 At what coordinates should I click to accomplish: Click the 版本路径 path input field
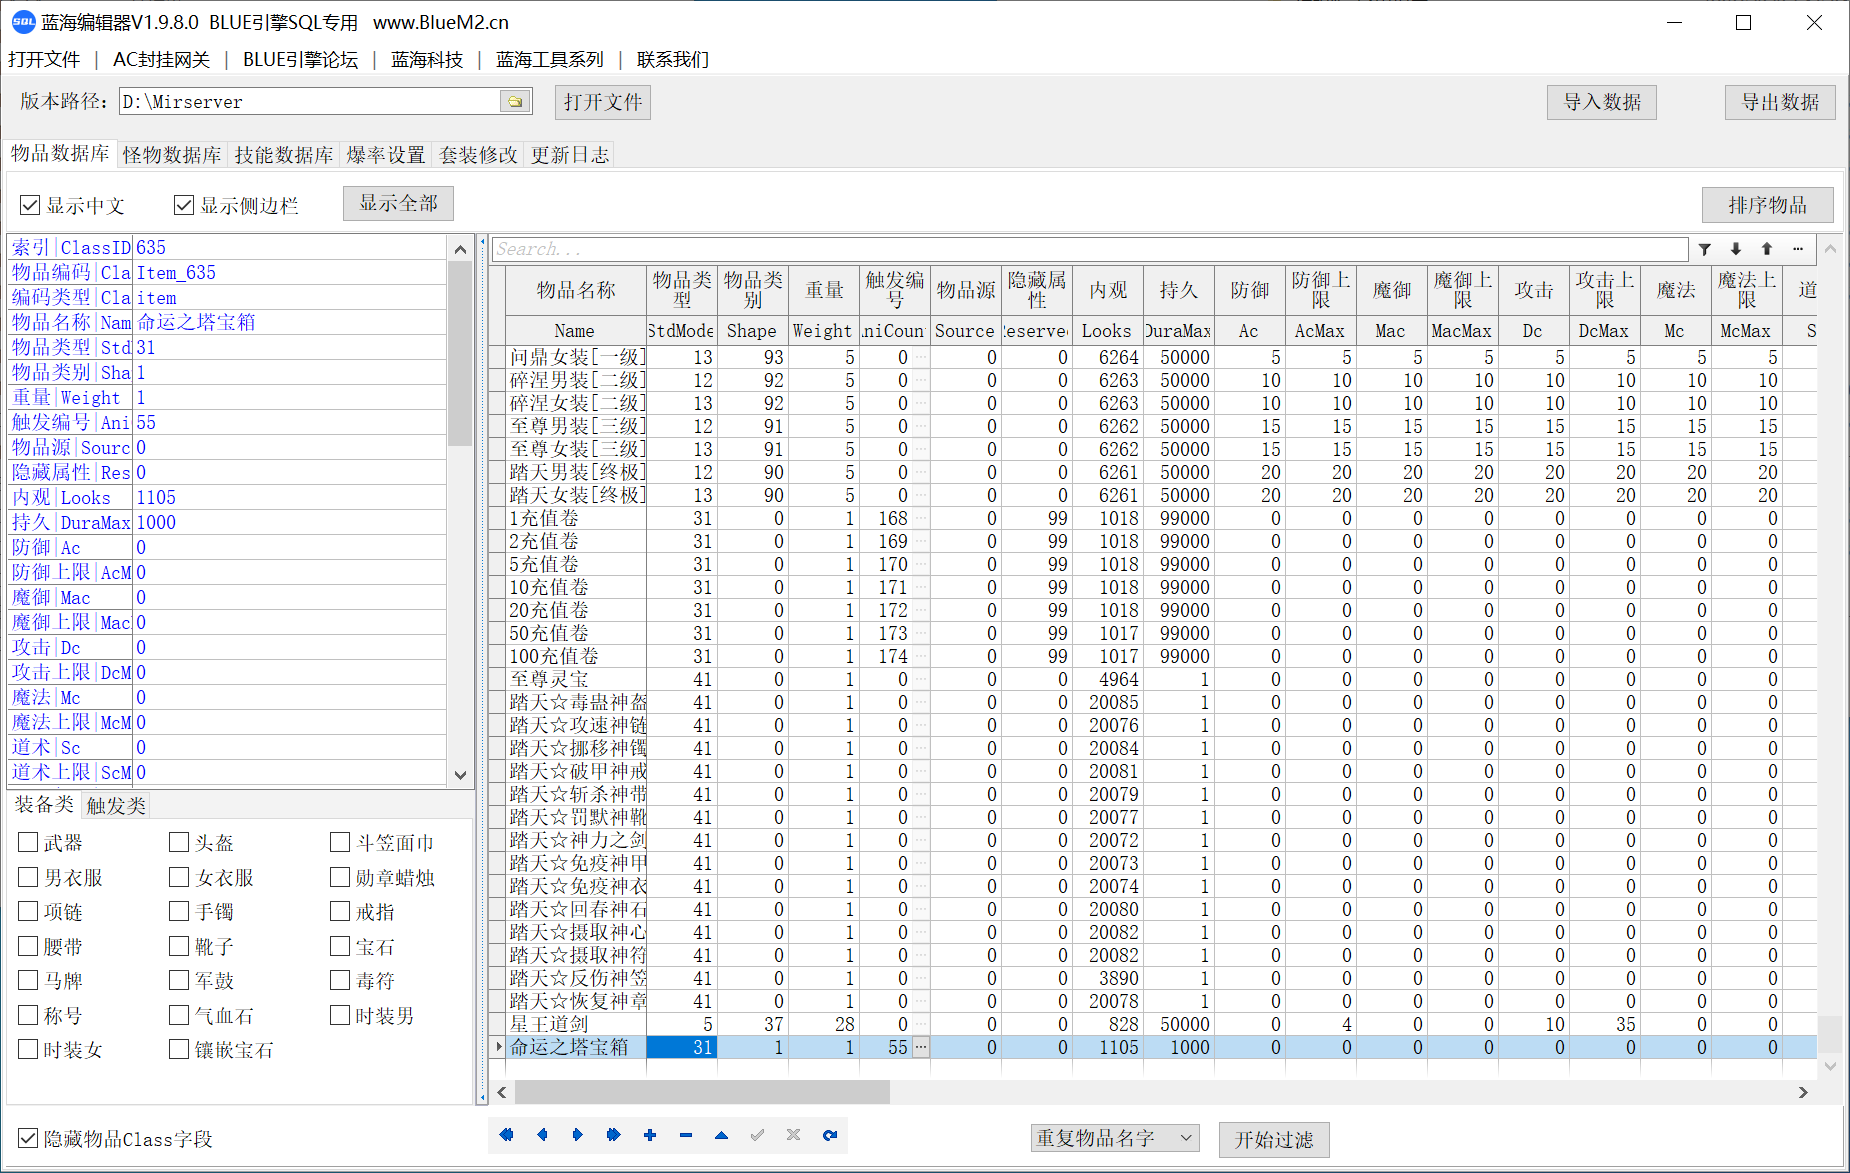310,101
